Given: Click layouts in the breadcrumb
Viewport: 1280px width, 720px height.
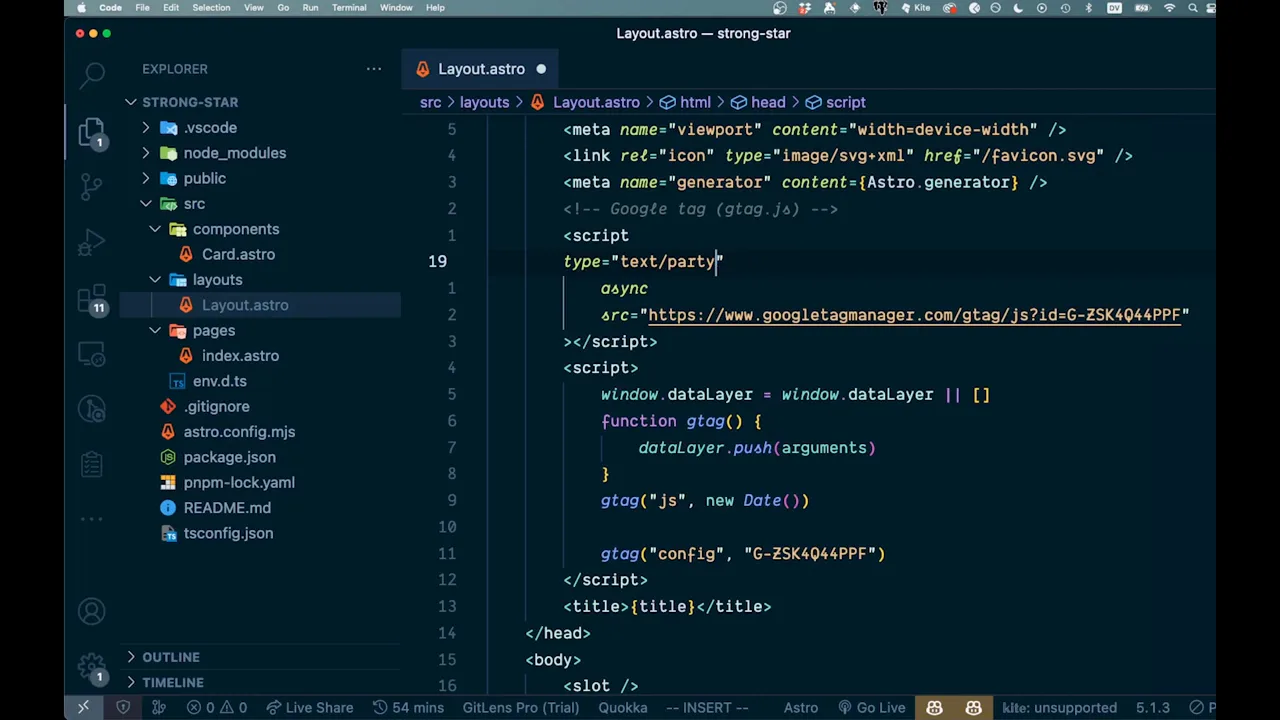Looking at the screenshot, I should coord(484,102).
